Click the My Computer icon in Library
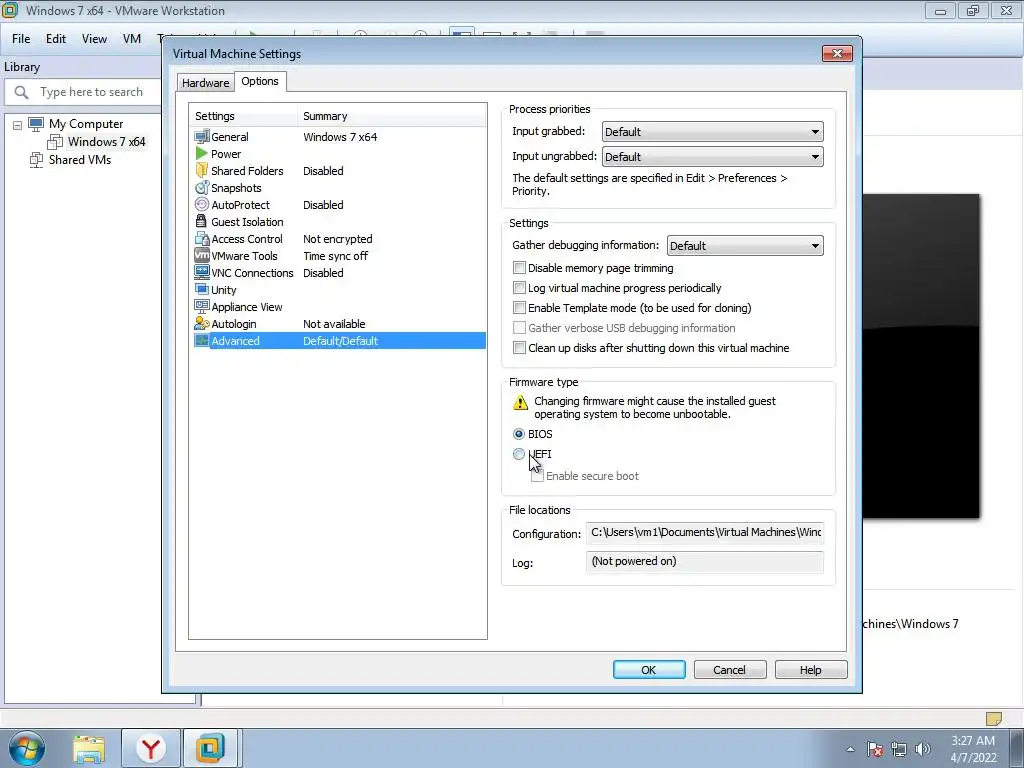 pos(36,123)
